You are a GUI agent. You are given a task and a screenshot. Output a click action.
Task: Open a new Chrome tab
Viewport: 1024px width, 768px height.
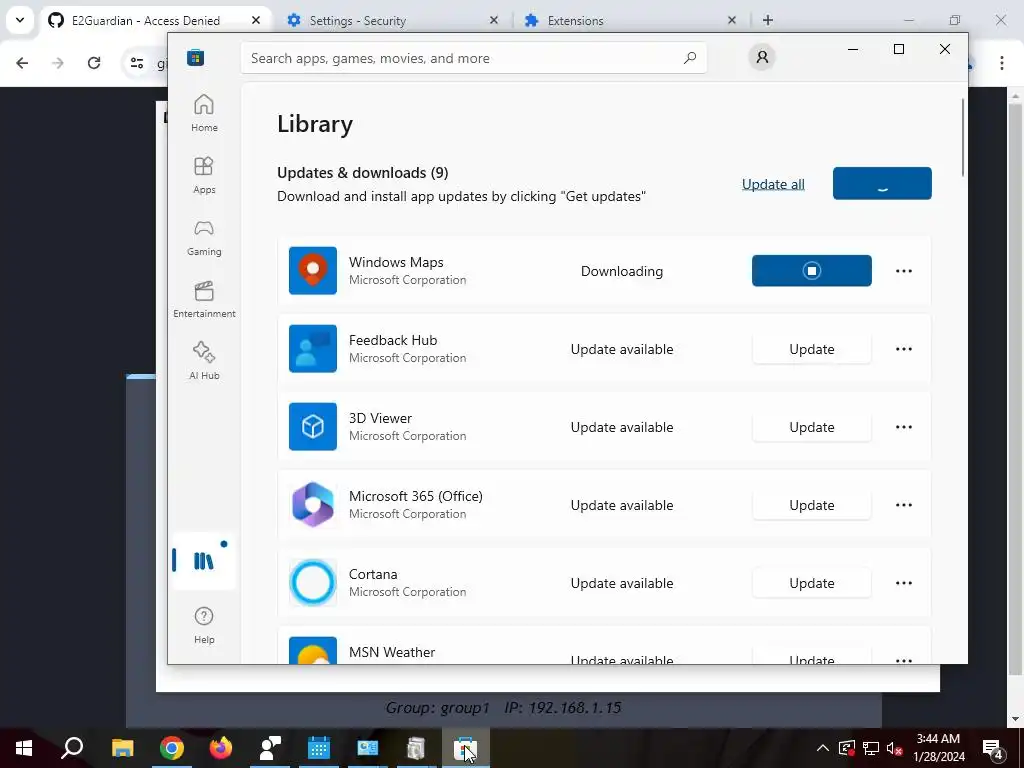[x=768, y=20]
